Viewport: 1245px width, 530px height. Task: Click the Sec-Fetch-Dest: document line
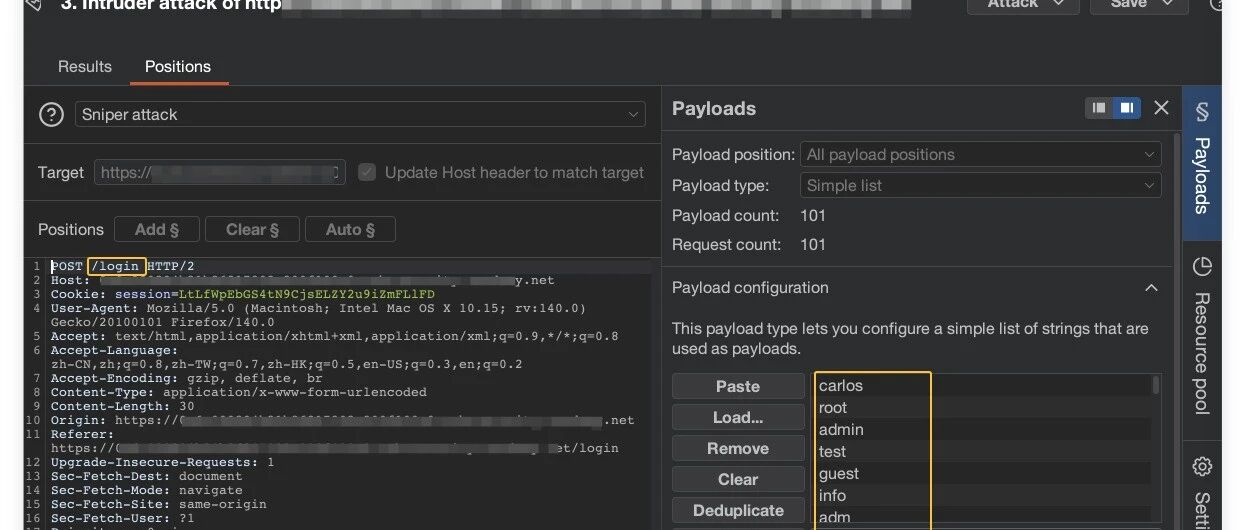(147, 477)
